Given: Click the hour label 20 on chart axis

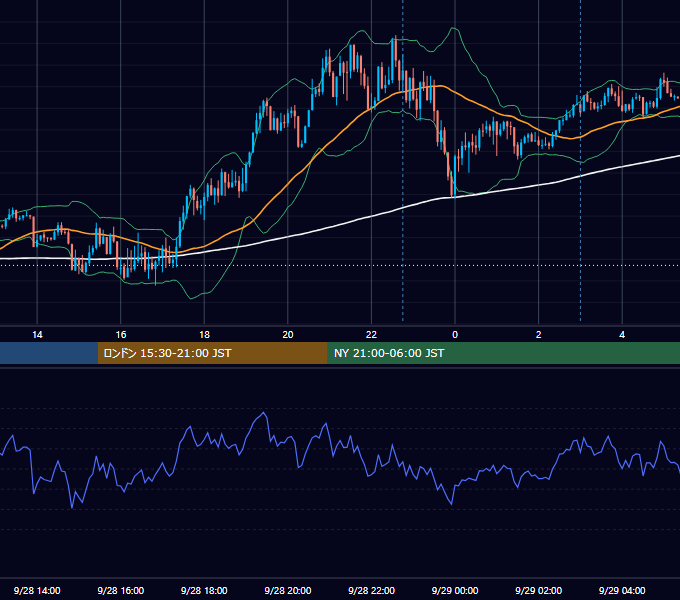Looking at the screenshot, I should tap(288, 335).
